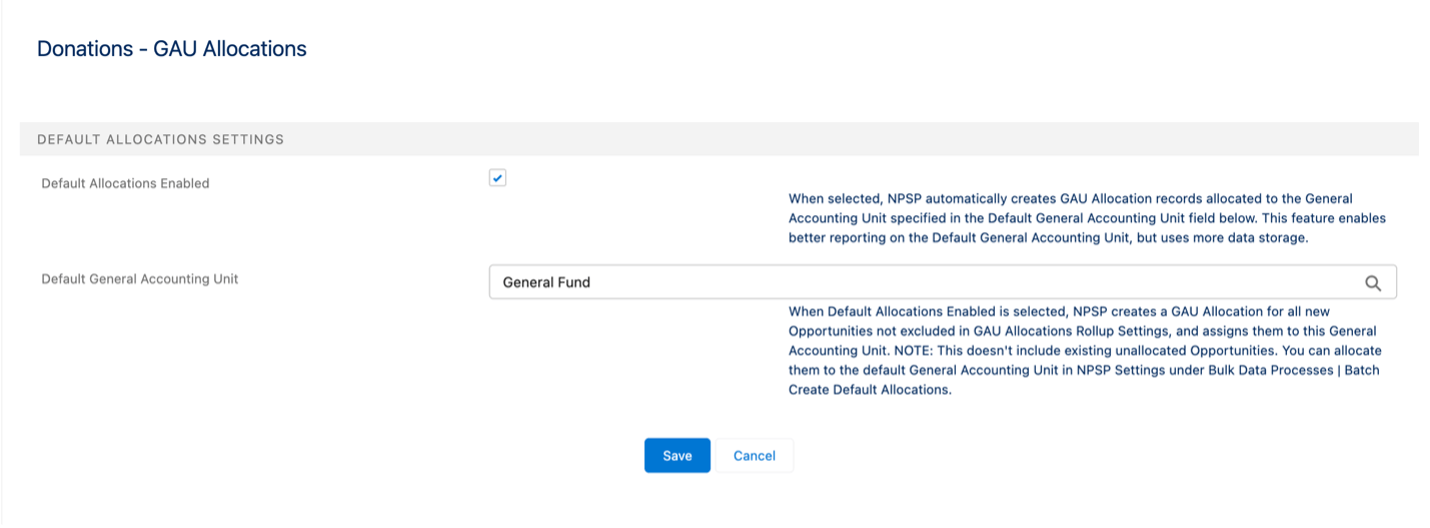
Task: Click the 'GAU Allocation records' phrase
Action: pos(1133,199)
